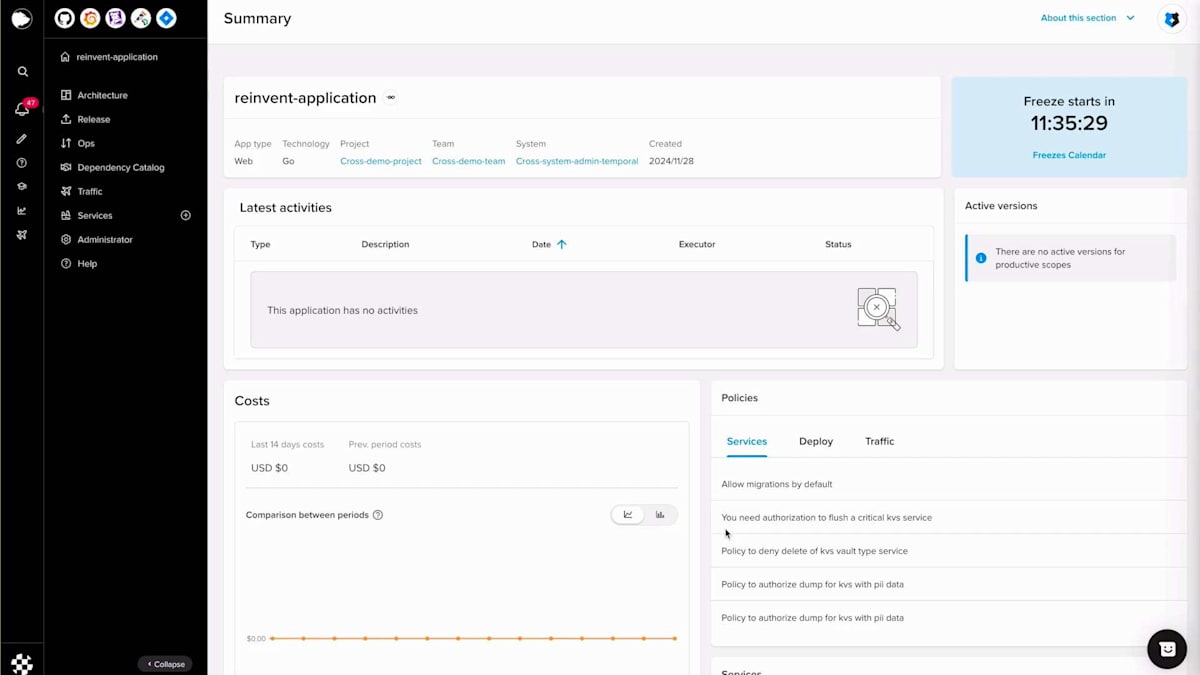Click the pencil edit icon in left rail

22,139
